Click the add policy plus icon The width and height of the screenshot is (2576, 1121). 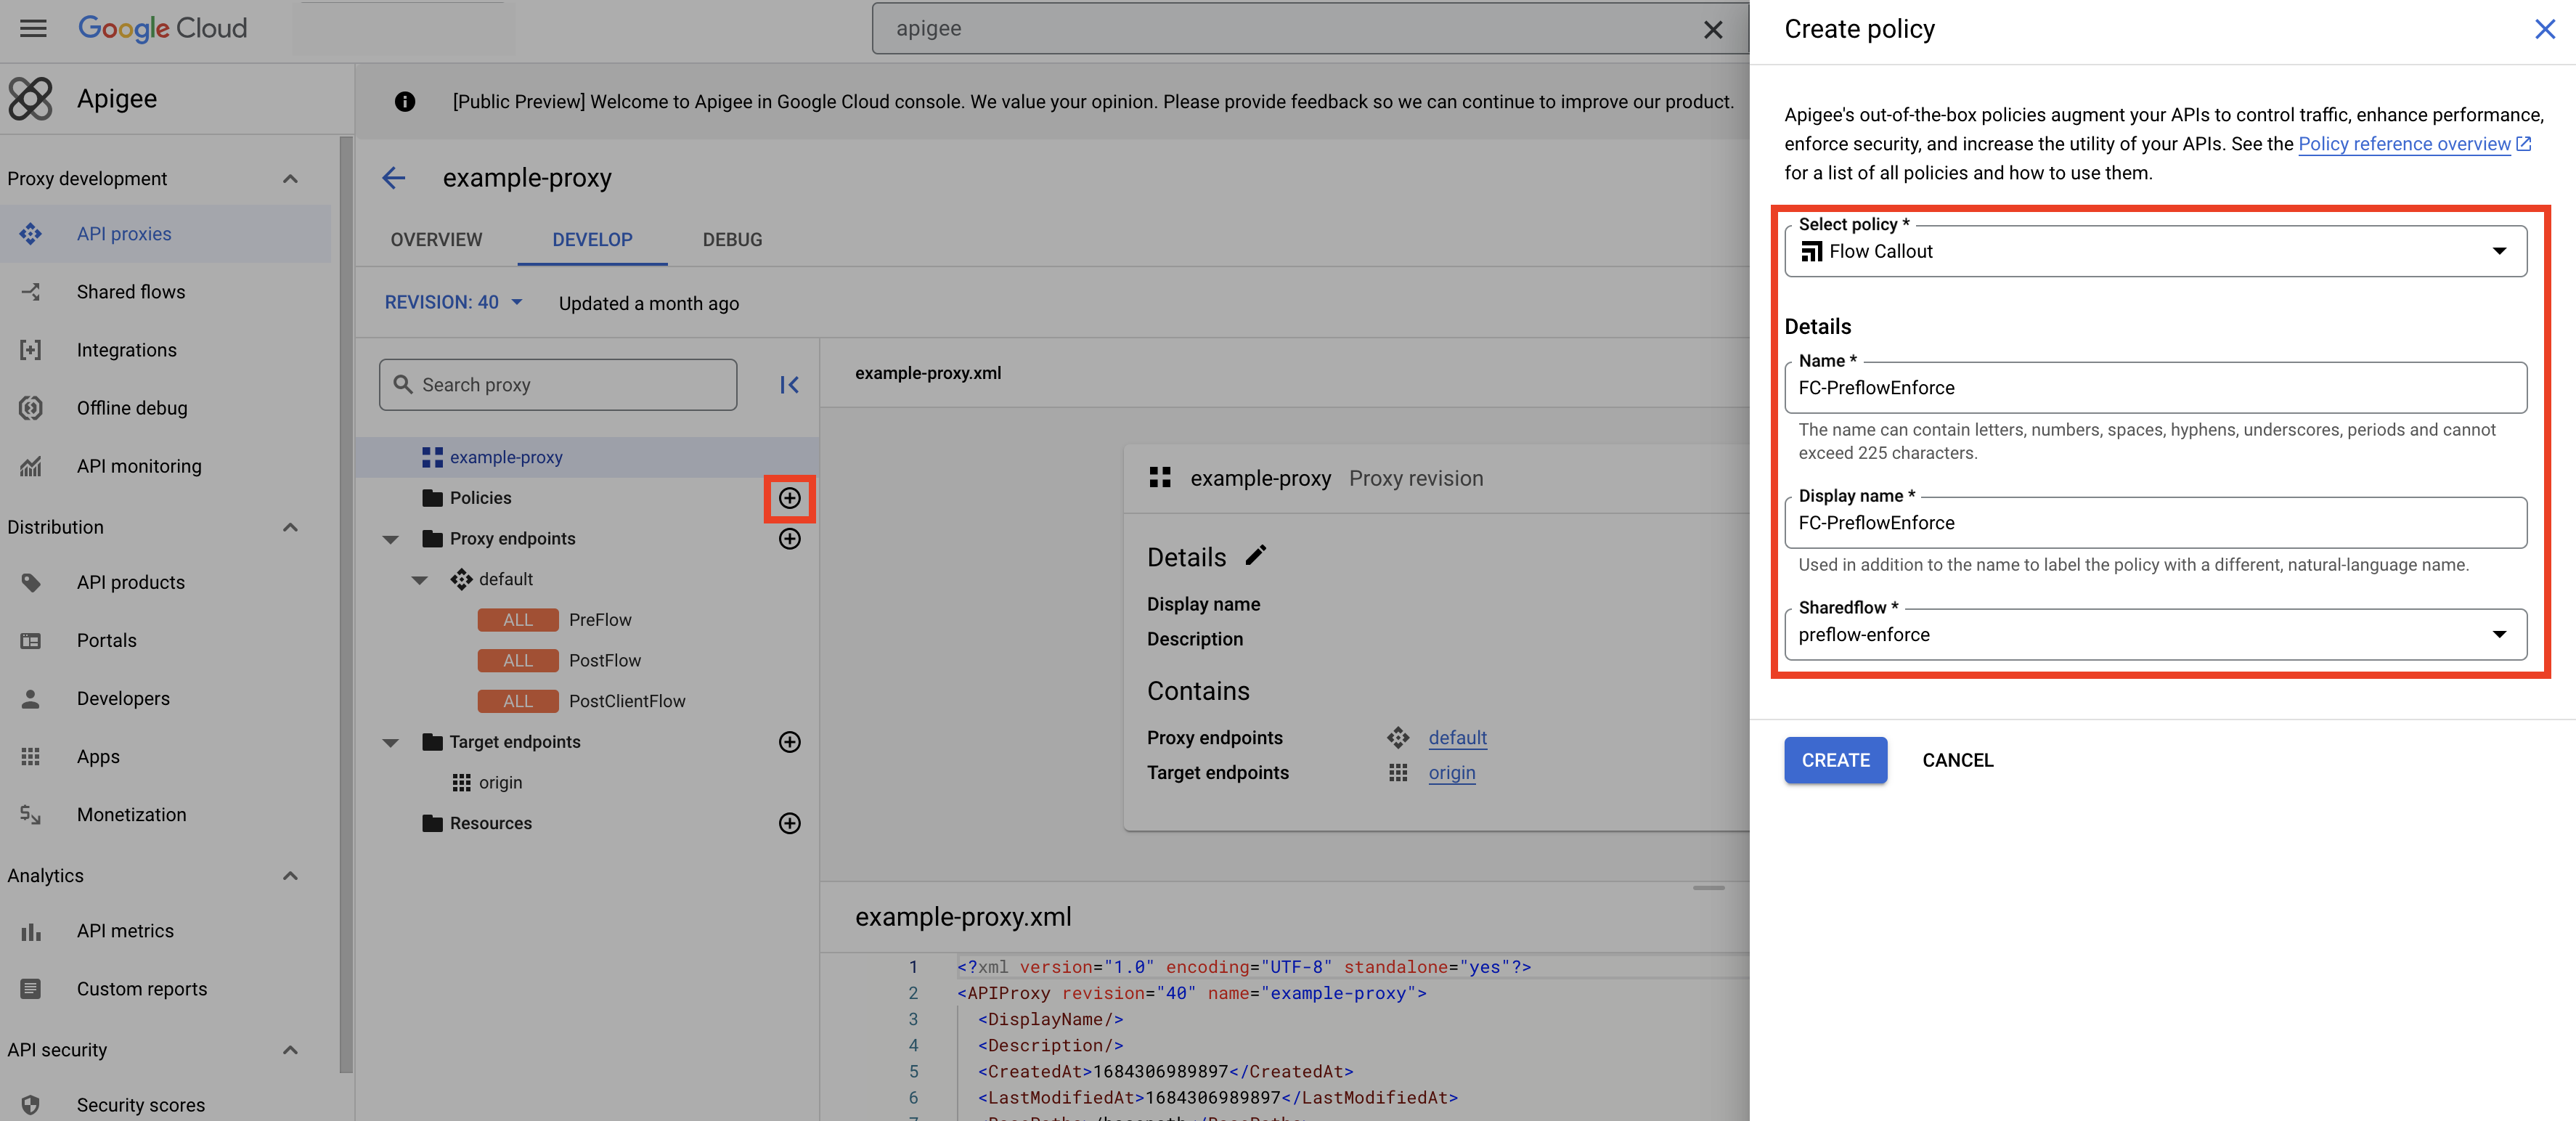789,498
